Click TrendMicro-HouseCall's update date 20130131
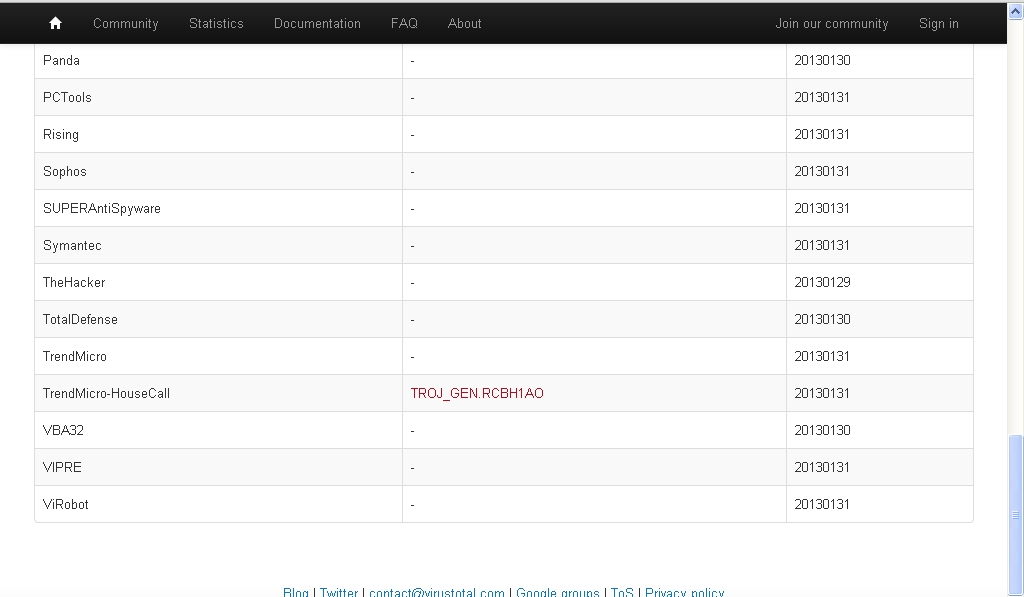1024x597 pixels. 822,394
